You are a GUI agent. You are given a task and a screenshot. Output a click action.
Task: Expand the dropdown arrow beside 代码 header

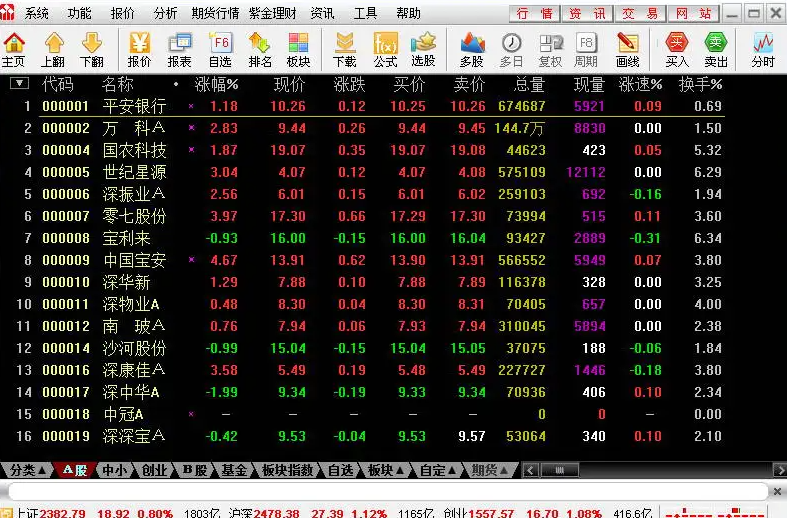18,84
